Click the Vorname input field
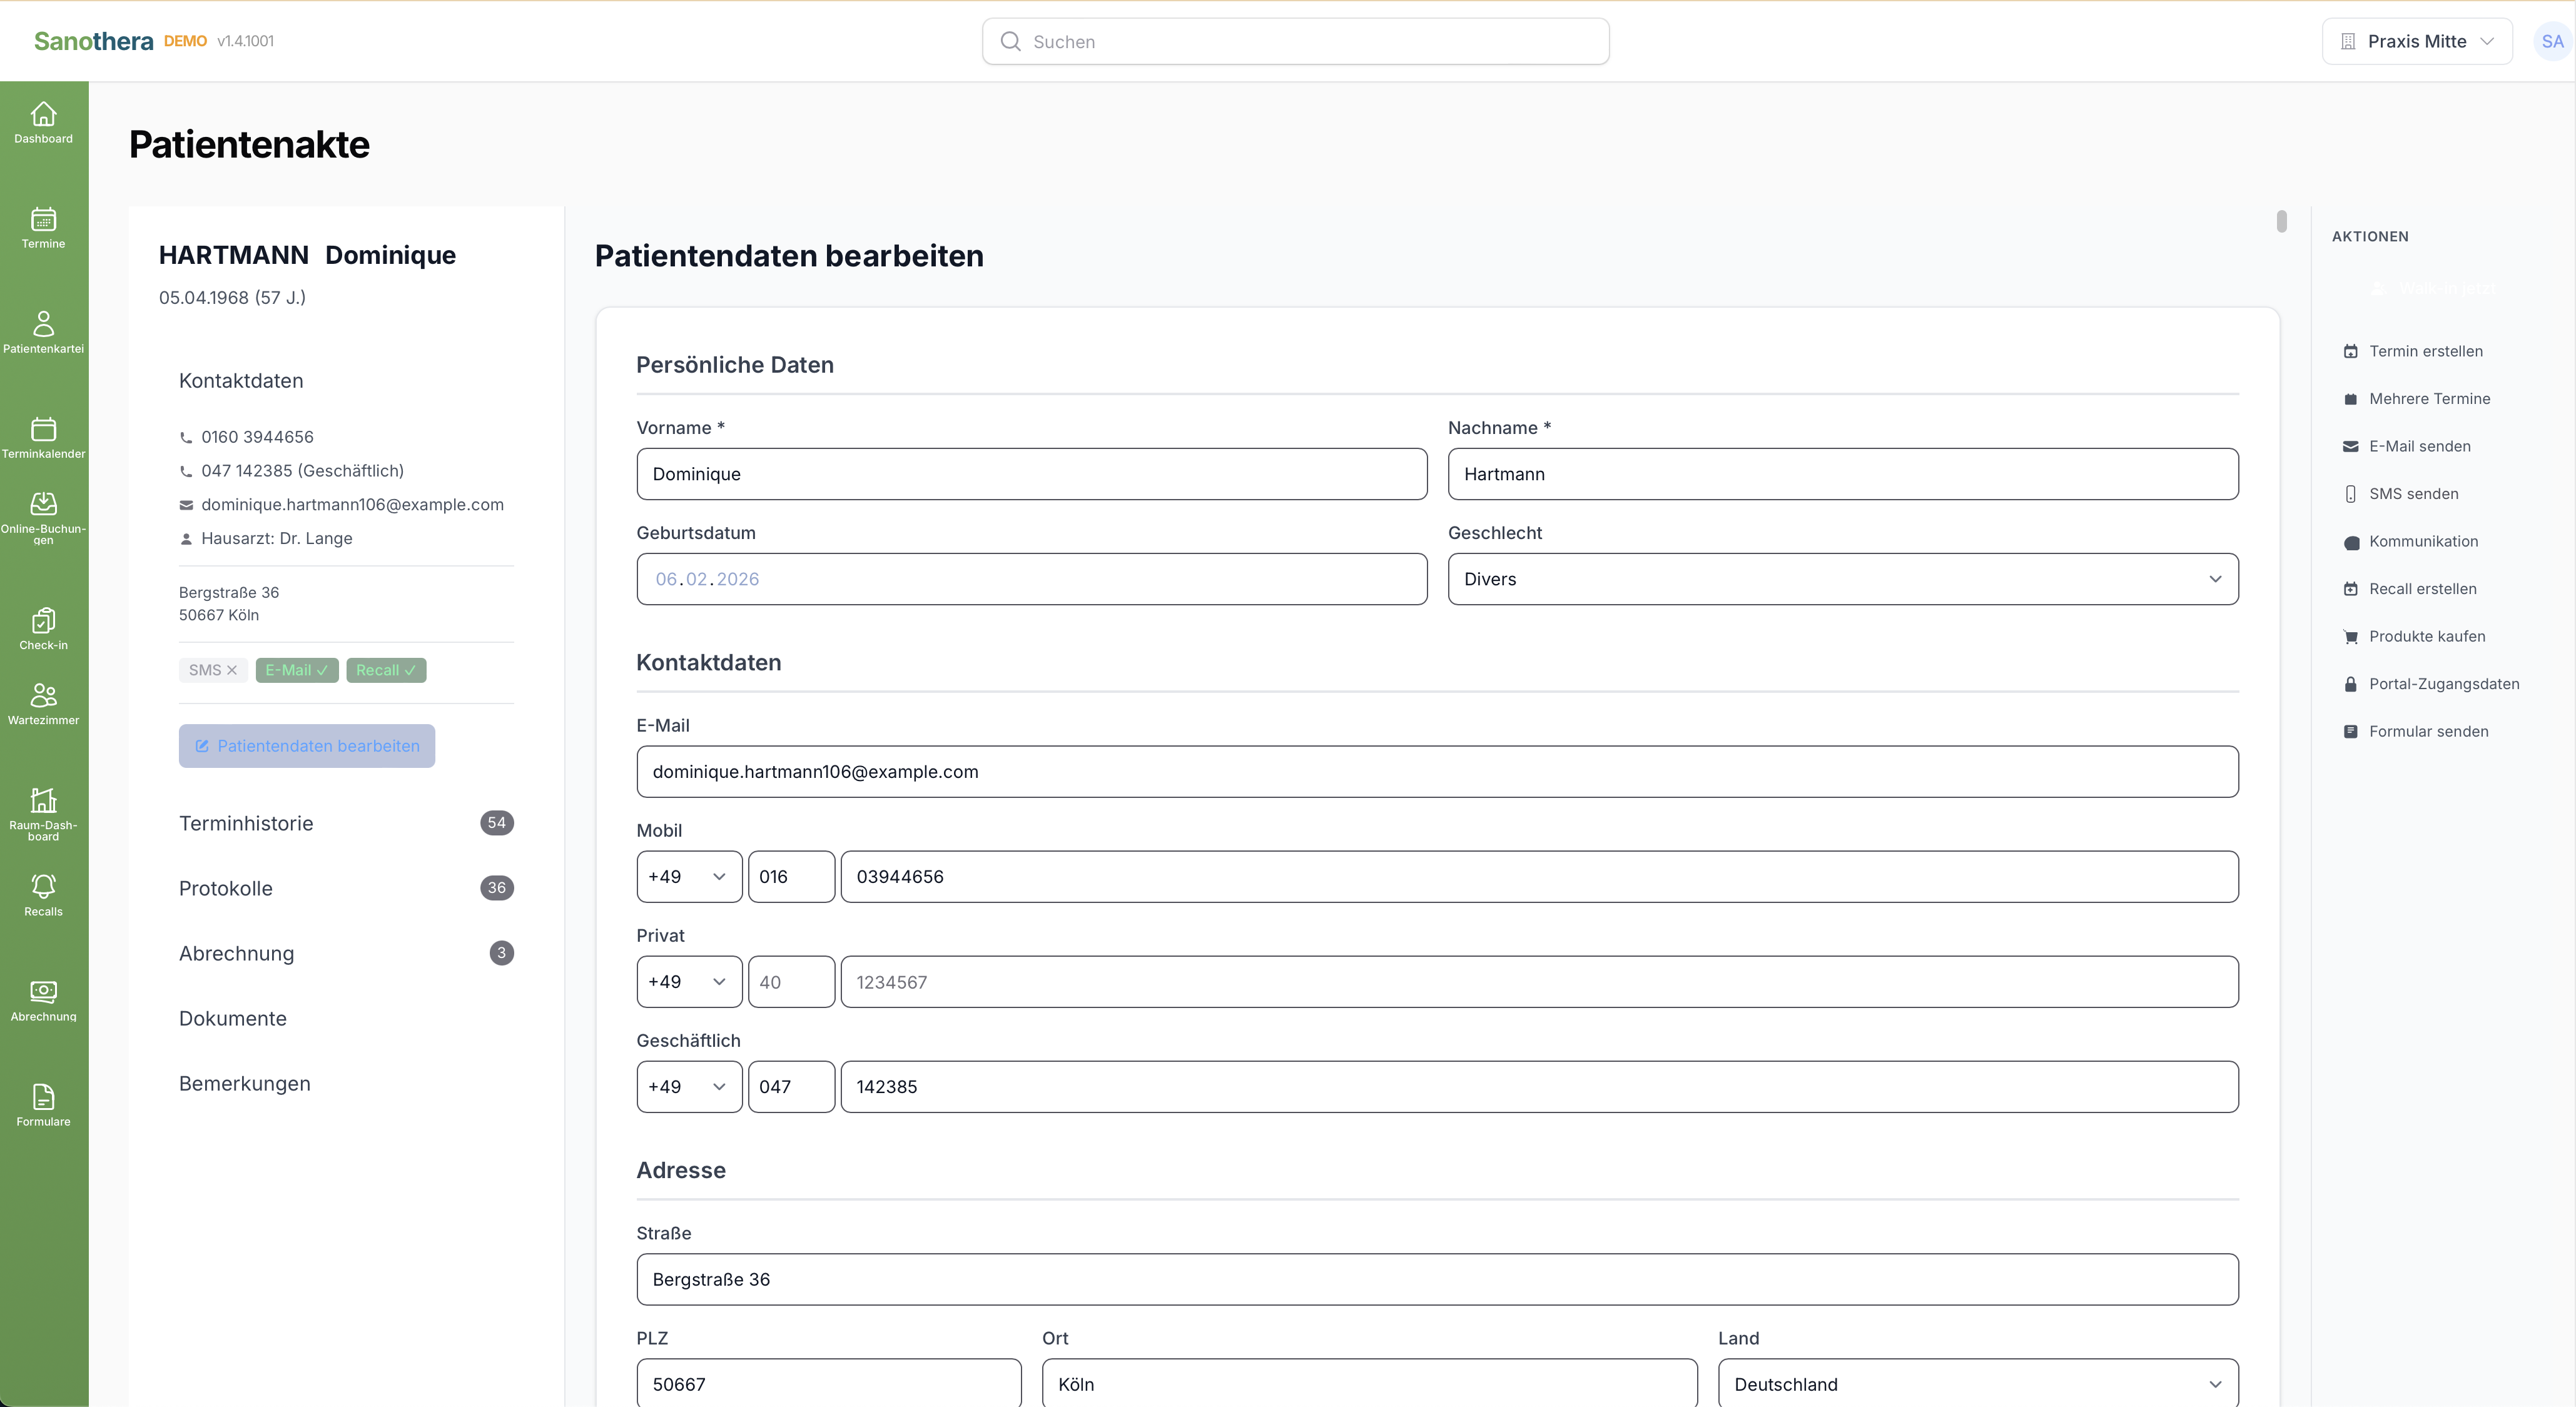Screen dimensions: 2576x1407 click(x=1031, y=474)
